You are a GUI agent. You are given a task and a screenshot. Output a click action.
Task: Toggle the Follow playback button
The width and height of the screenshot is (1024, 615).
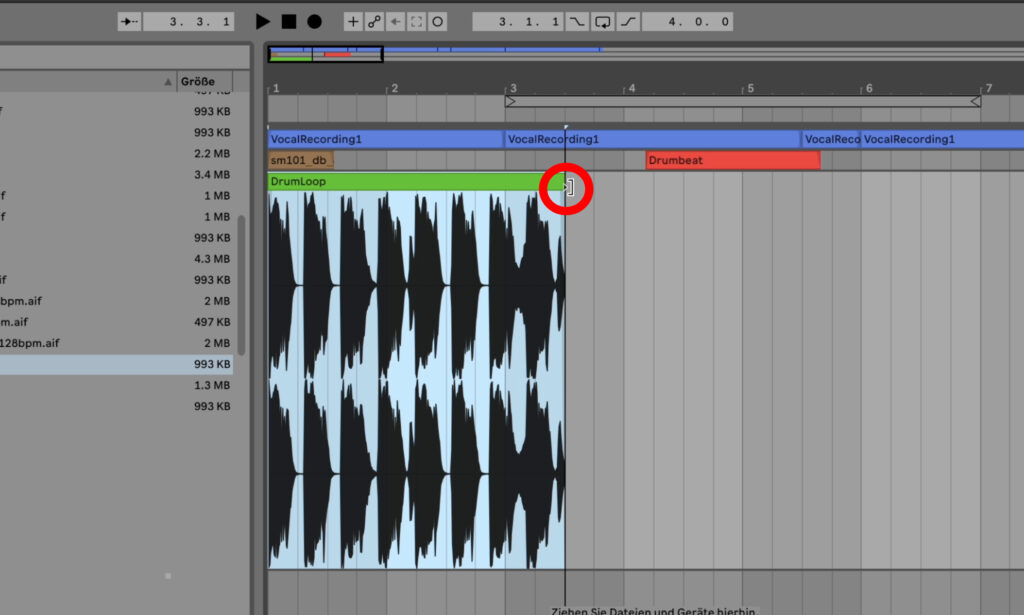click(129, 22)
